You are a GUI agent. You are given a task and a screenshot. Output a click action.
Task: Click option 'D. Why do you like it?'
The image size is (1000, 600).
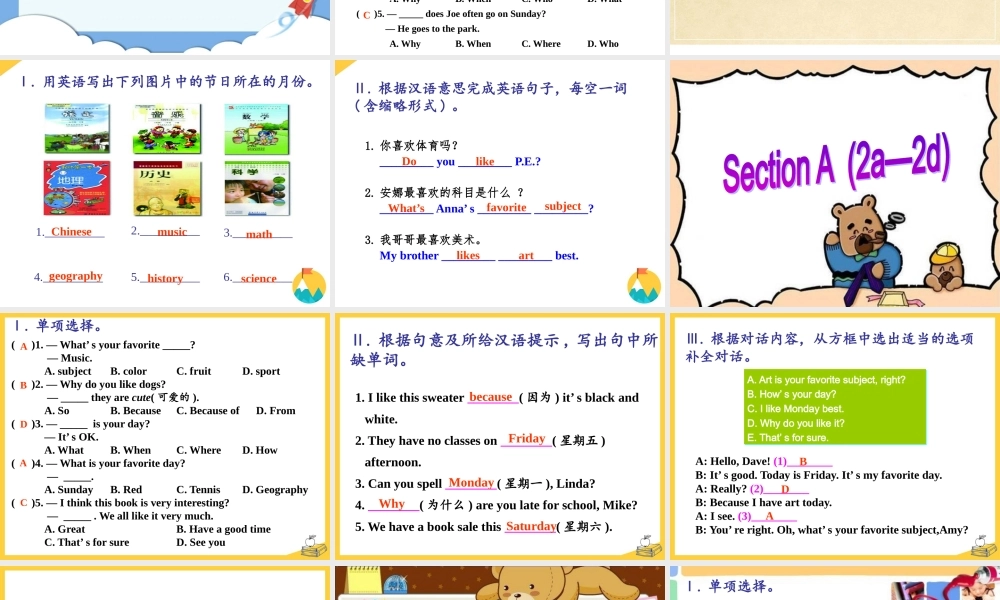click(x=795, y=423)
